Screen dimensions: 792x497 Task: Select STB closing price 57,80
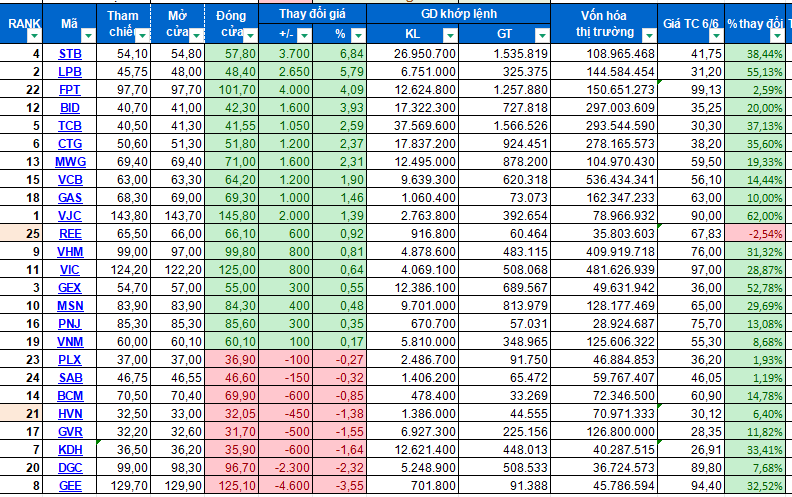point(231,54)
